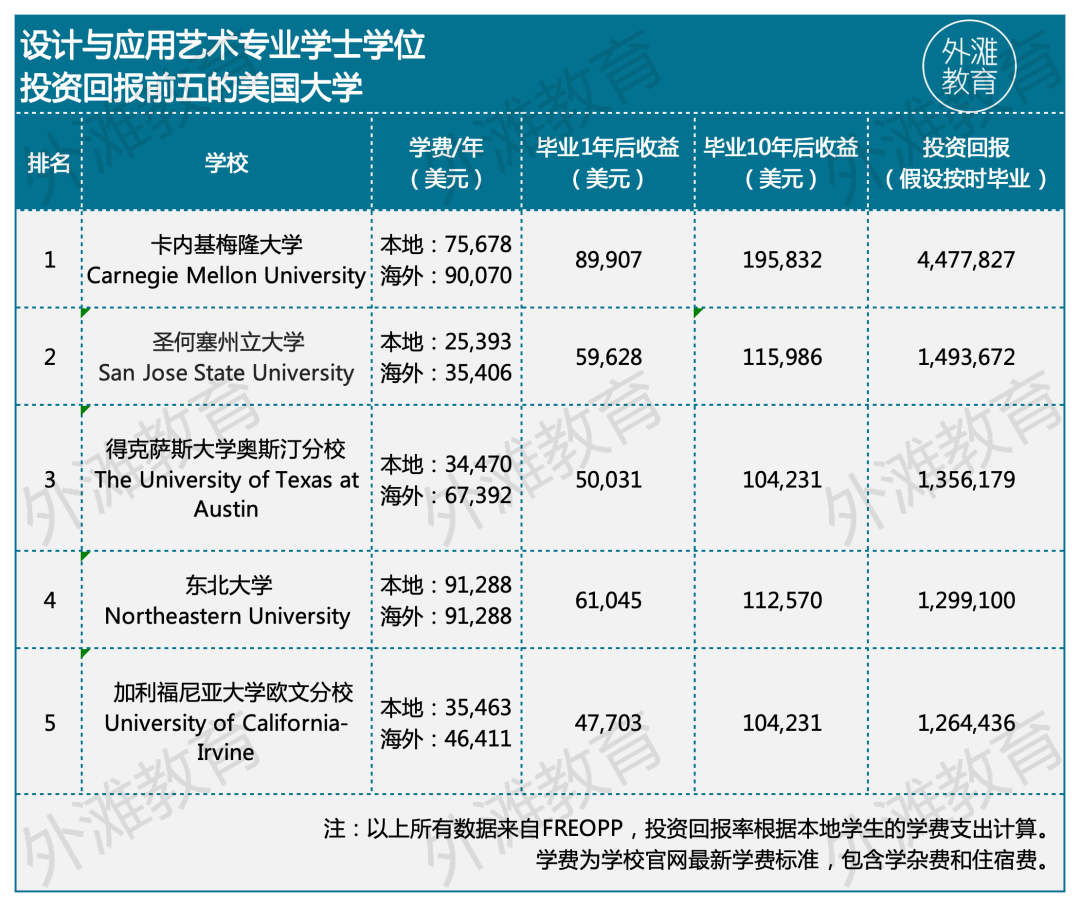This screenshot has width=1080, height=907.
Task: Select value 1,356,179
Action: [966, 479]
